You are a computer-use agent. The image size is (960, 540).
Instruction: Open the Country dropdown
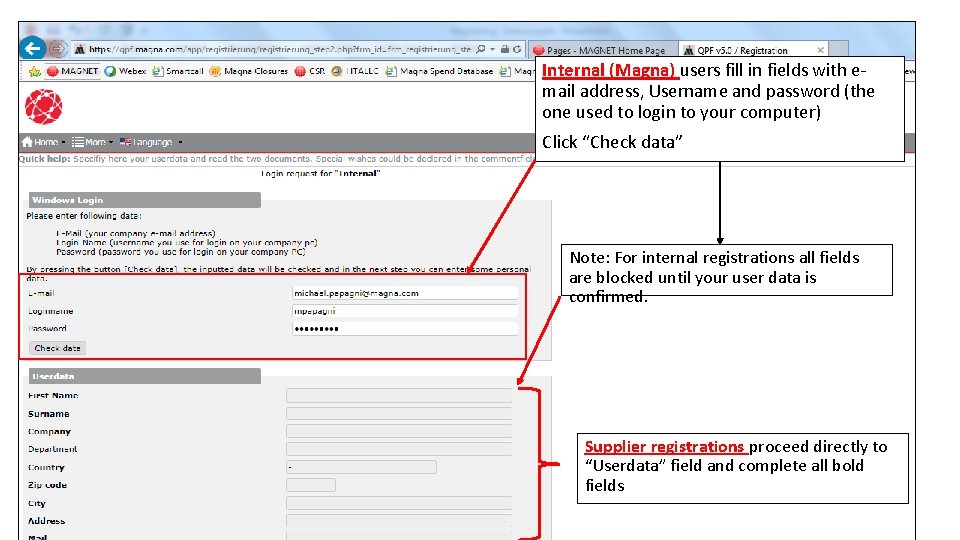[361, 467]
